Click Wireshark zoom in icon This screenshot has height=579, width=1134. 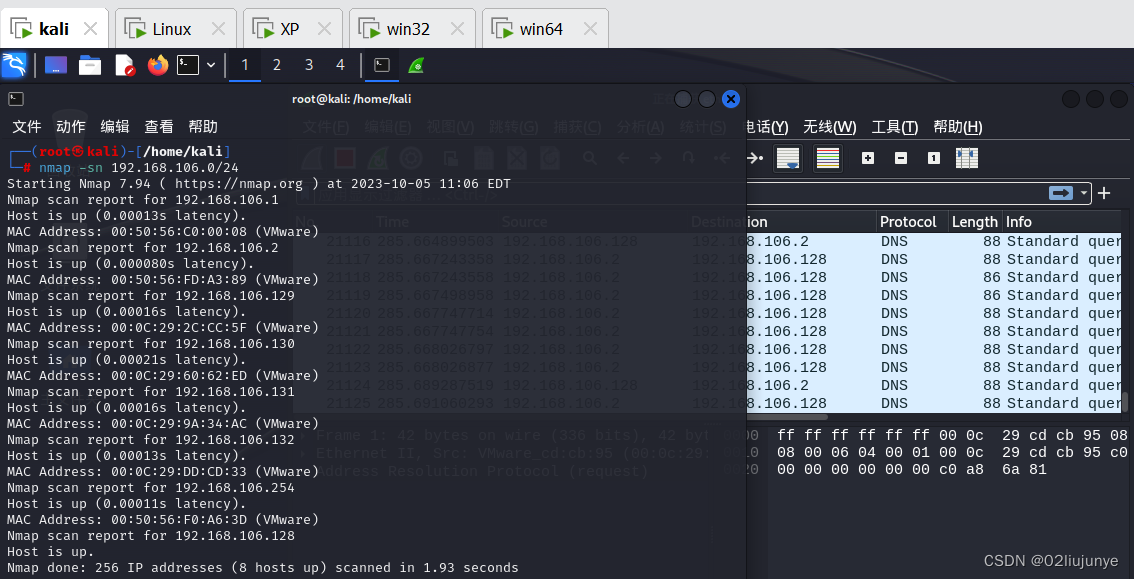pyautogui.click(x=868, y=158)
